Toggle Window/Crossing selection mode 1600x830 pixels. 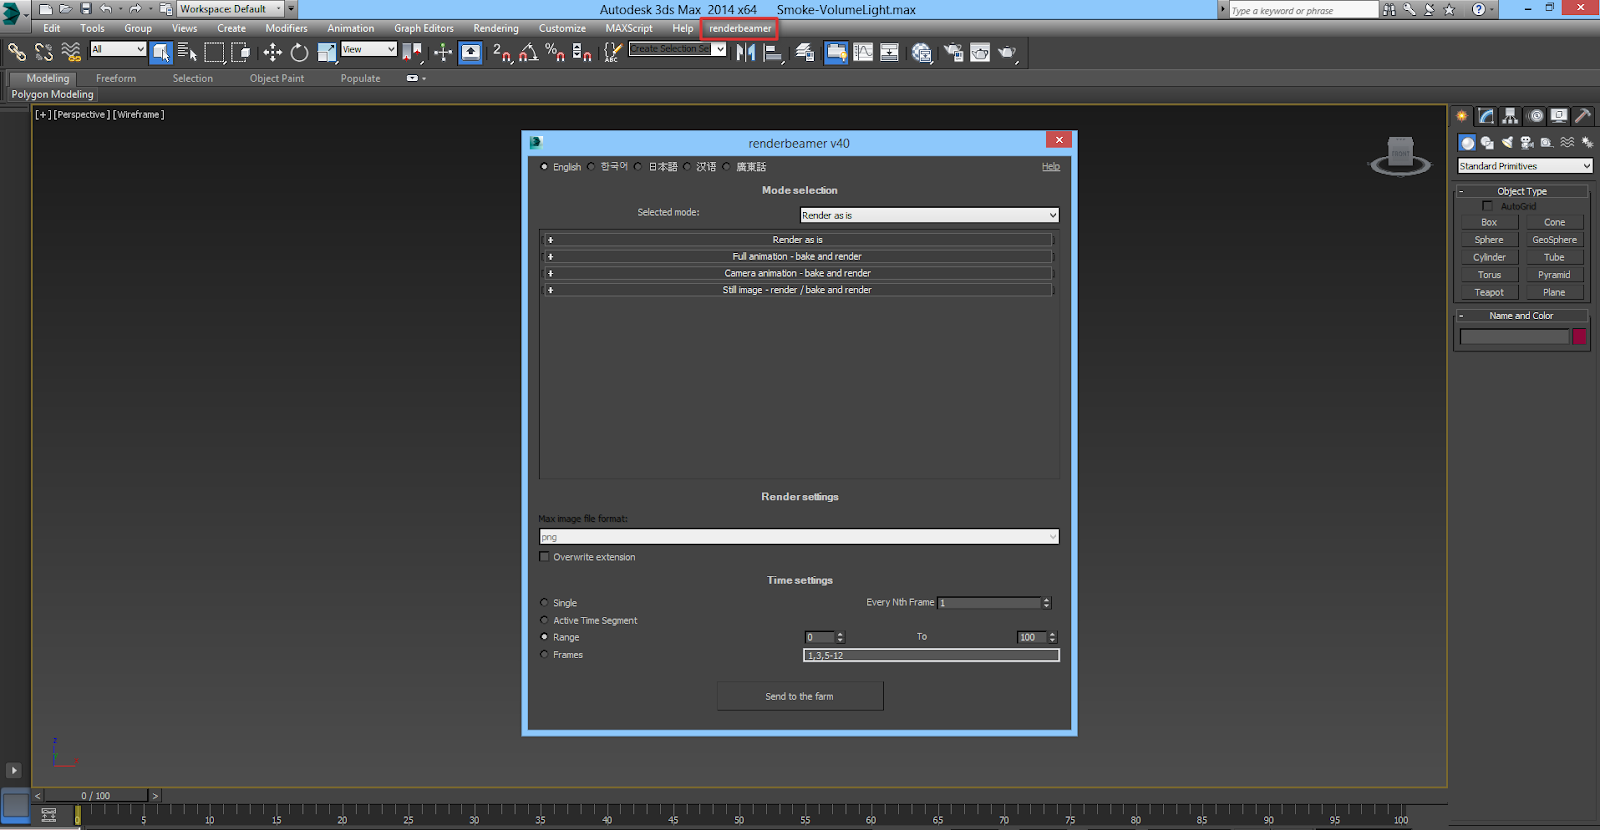(x=241, y=52)
